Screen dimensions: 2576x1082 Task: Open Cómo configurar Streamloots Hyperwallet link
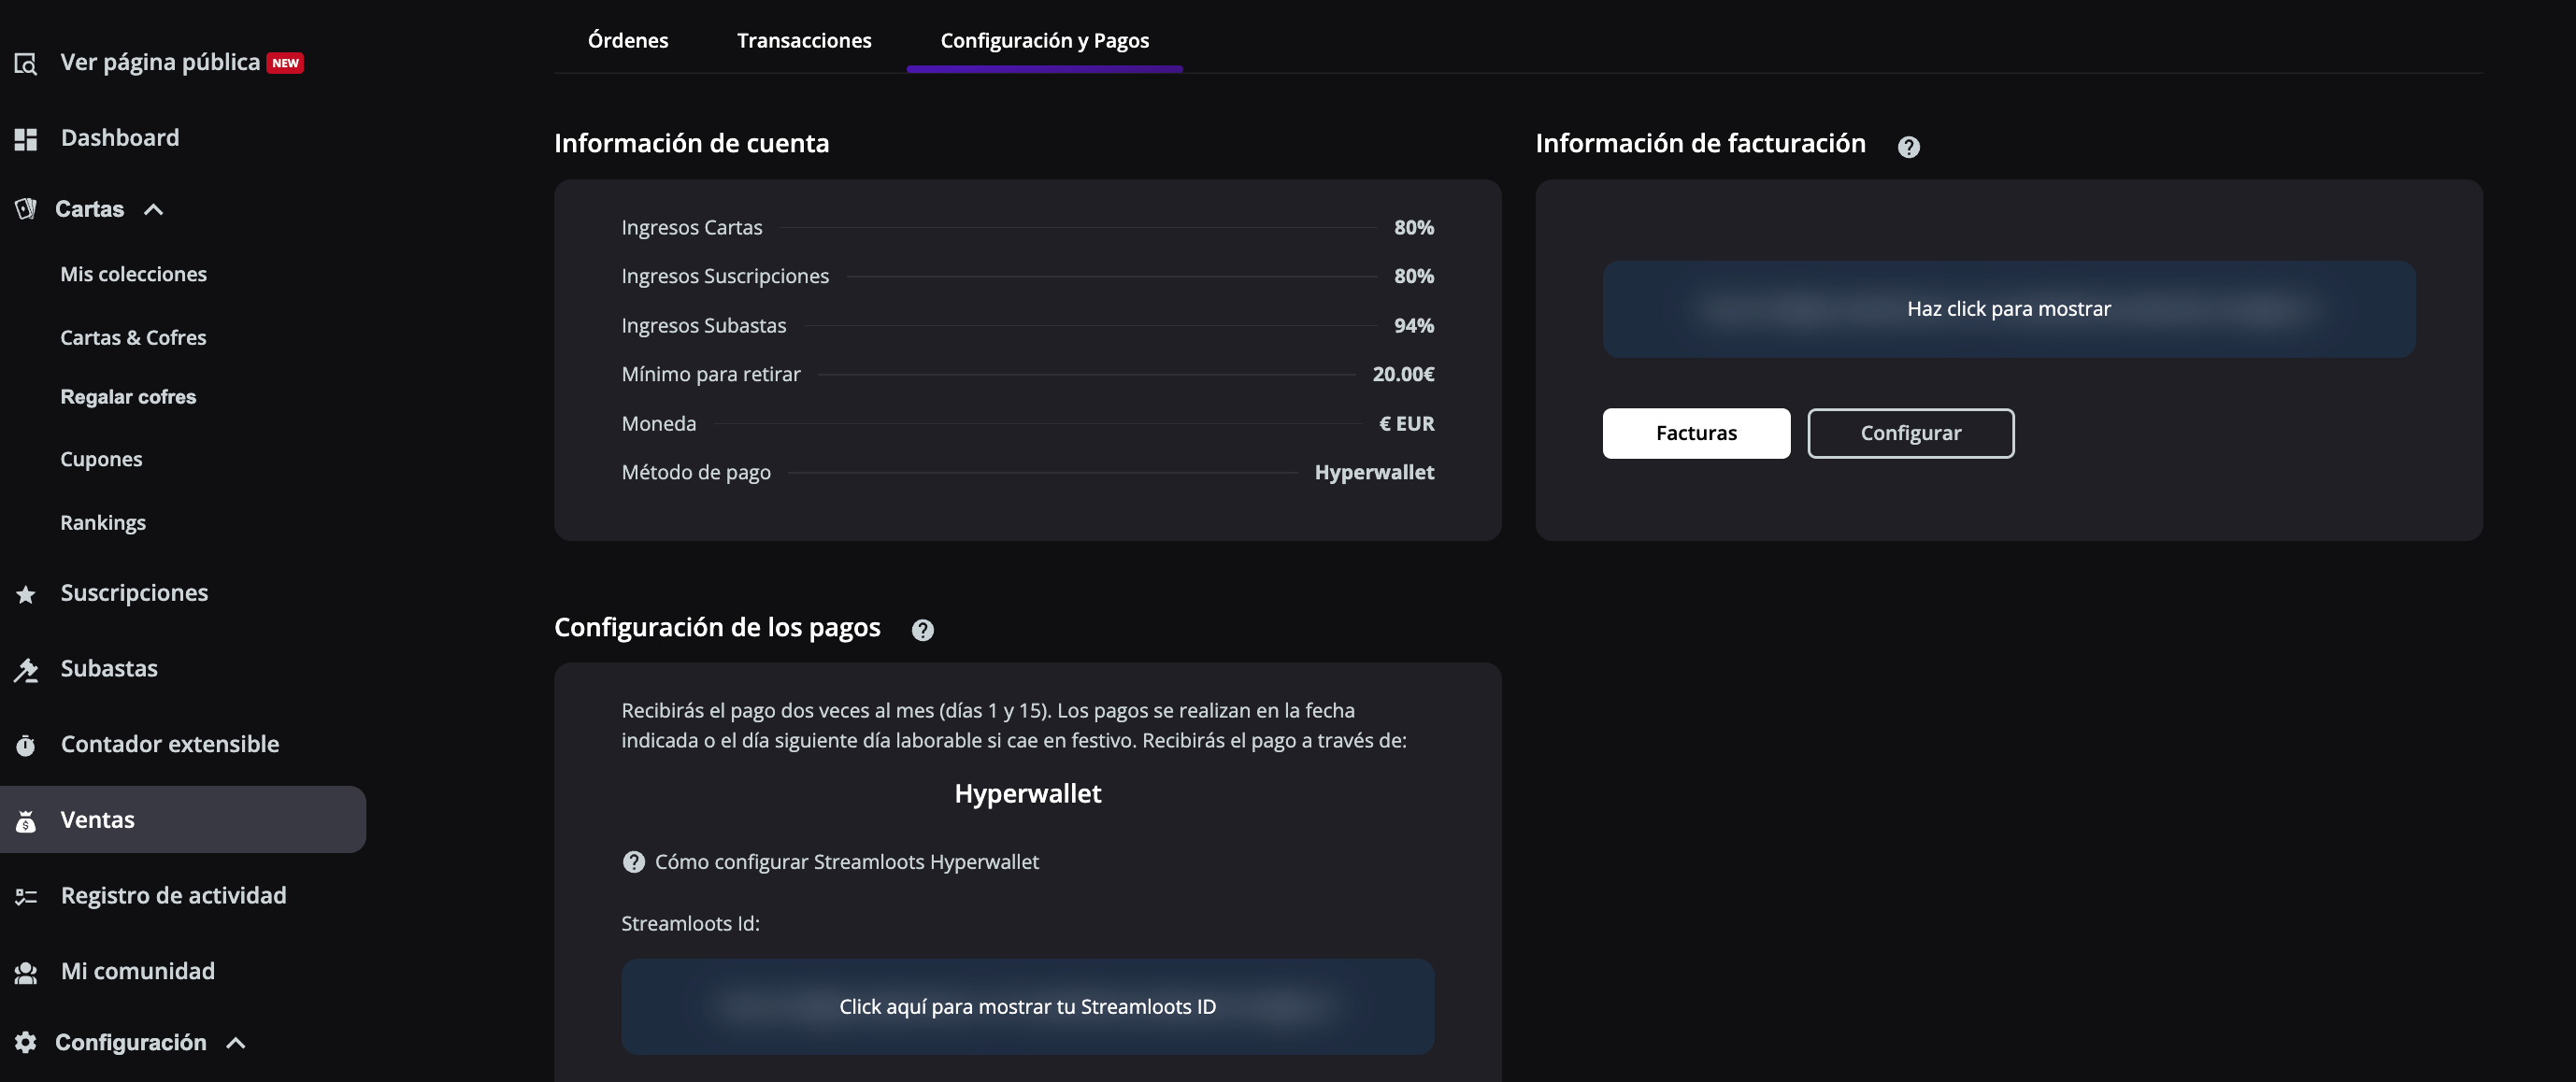pyautogui.click(x=846, y=862)
